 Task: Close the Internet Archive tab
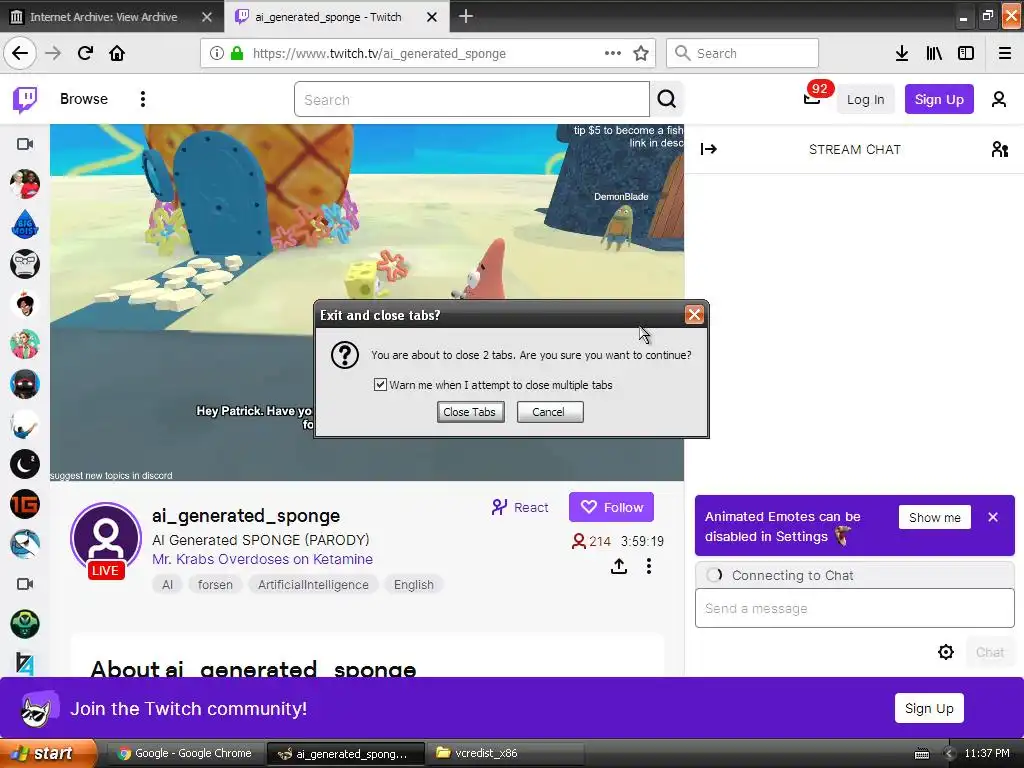(x=207, y=17)
